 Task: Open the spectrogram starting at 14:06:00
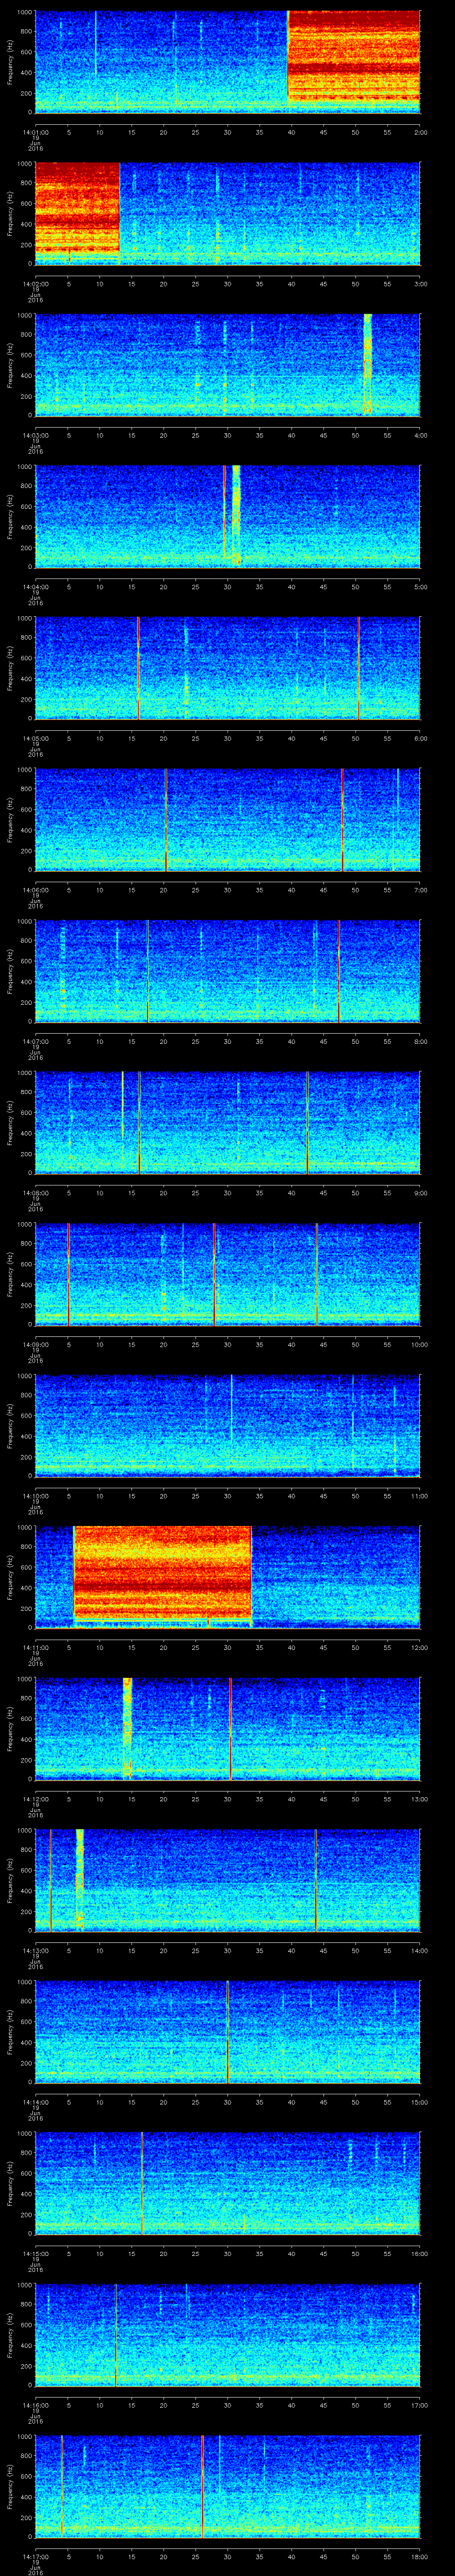[x=227, y=819]
